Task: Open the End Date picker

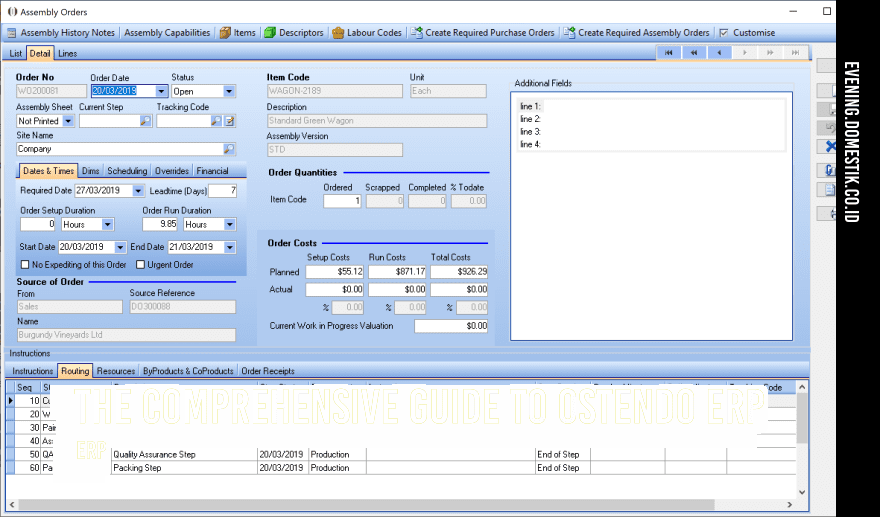Action: click(229, 247)
